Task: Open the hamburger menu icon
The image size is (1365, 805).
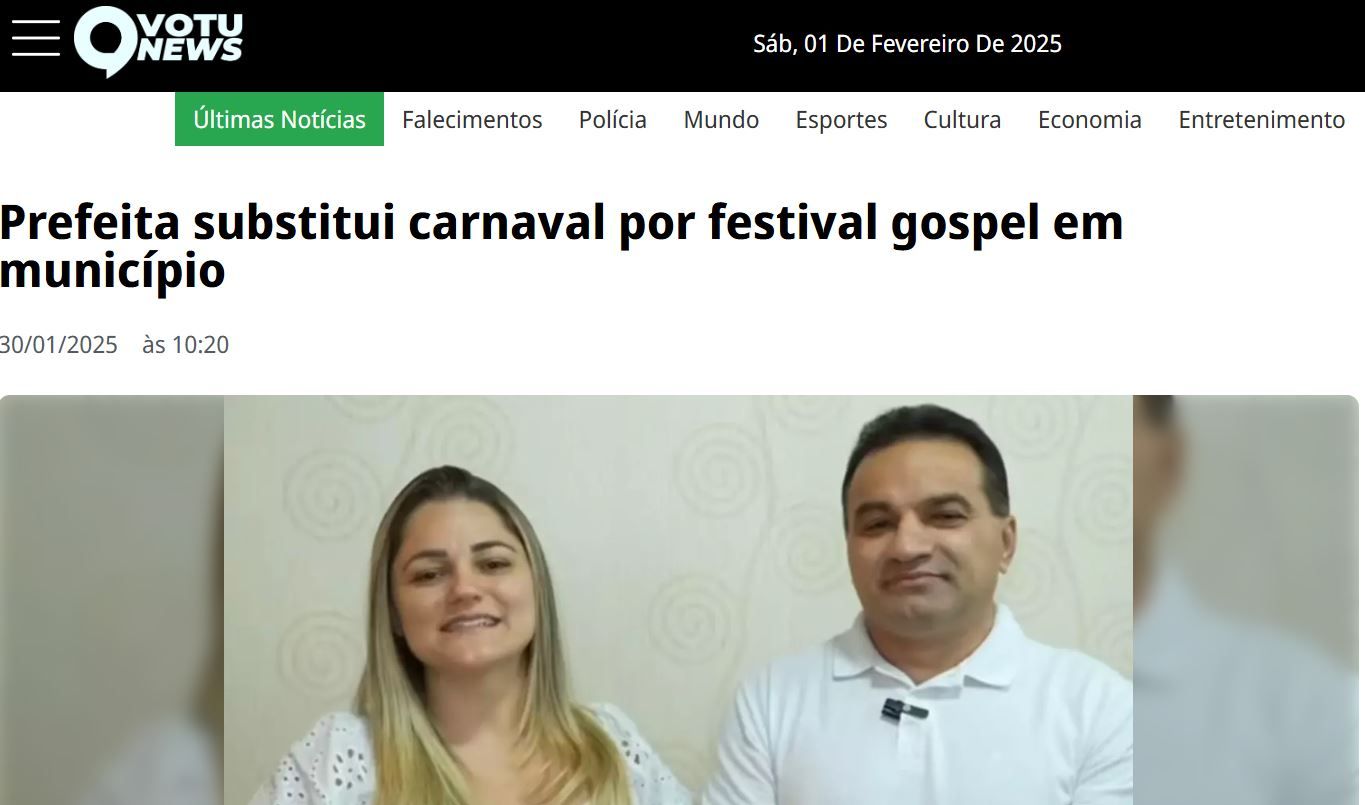Action: click(x=36, y=40)
